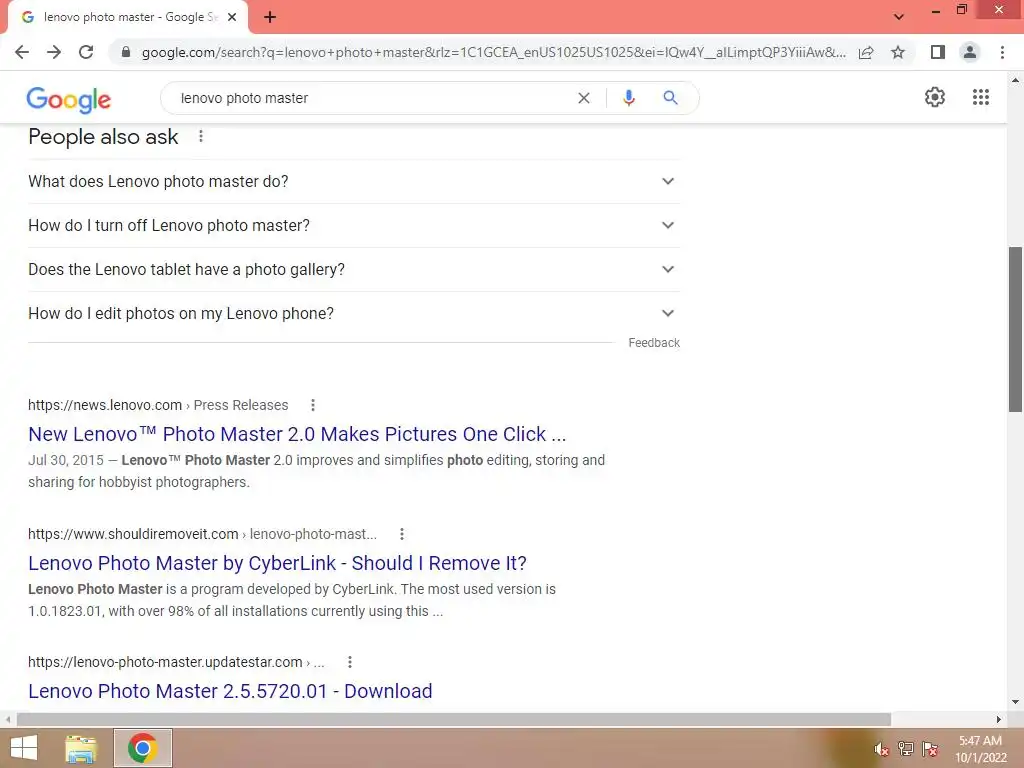The height and width of the screenshot is (768, 1024).
Task: Go to the Google homepage via the logo
Action: coord(69,99)
